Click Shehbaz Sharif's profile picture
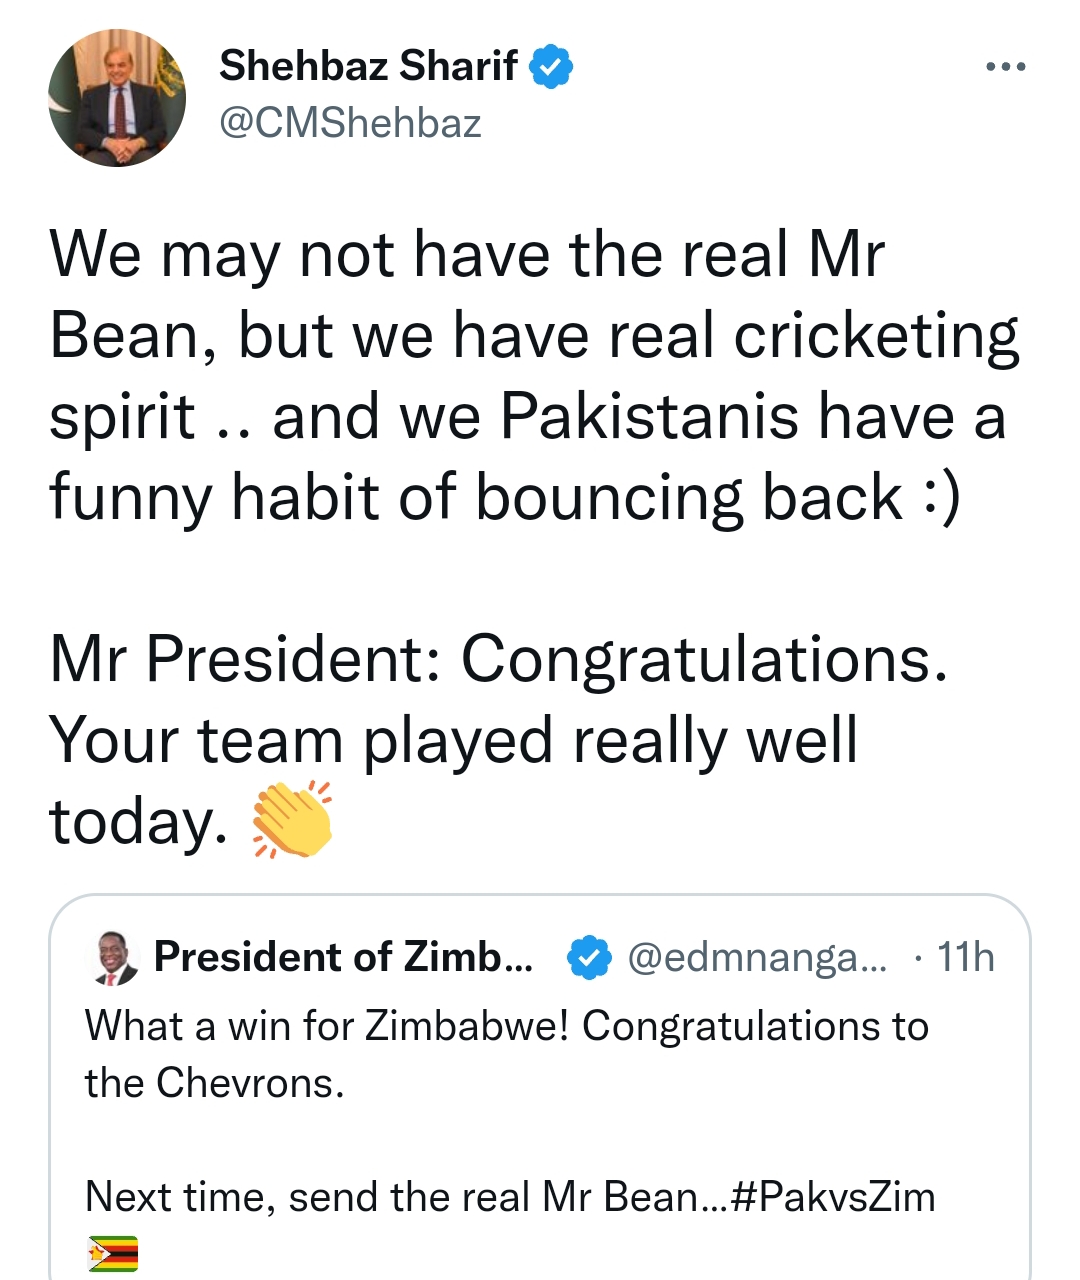 coord(117,98)
